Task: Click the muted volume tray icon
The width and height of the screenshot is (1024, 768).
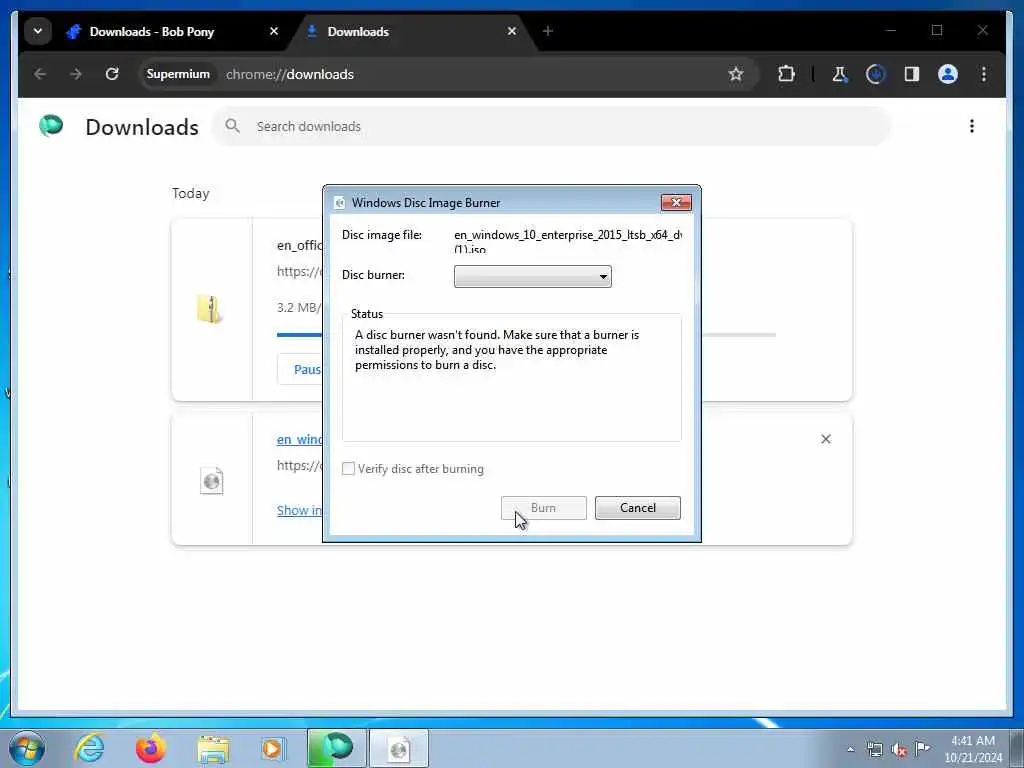Action: (x=899, y=750)
